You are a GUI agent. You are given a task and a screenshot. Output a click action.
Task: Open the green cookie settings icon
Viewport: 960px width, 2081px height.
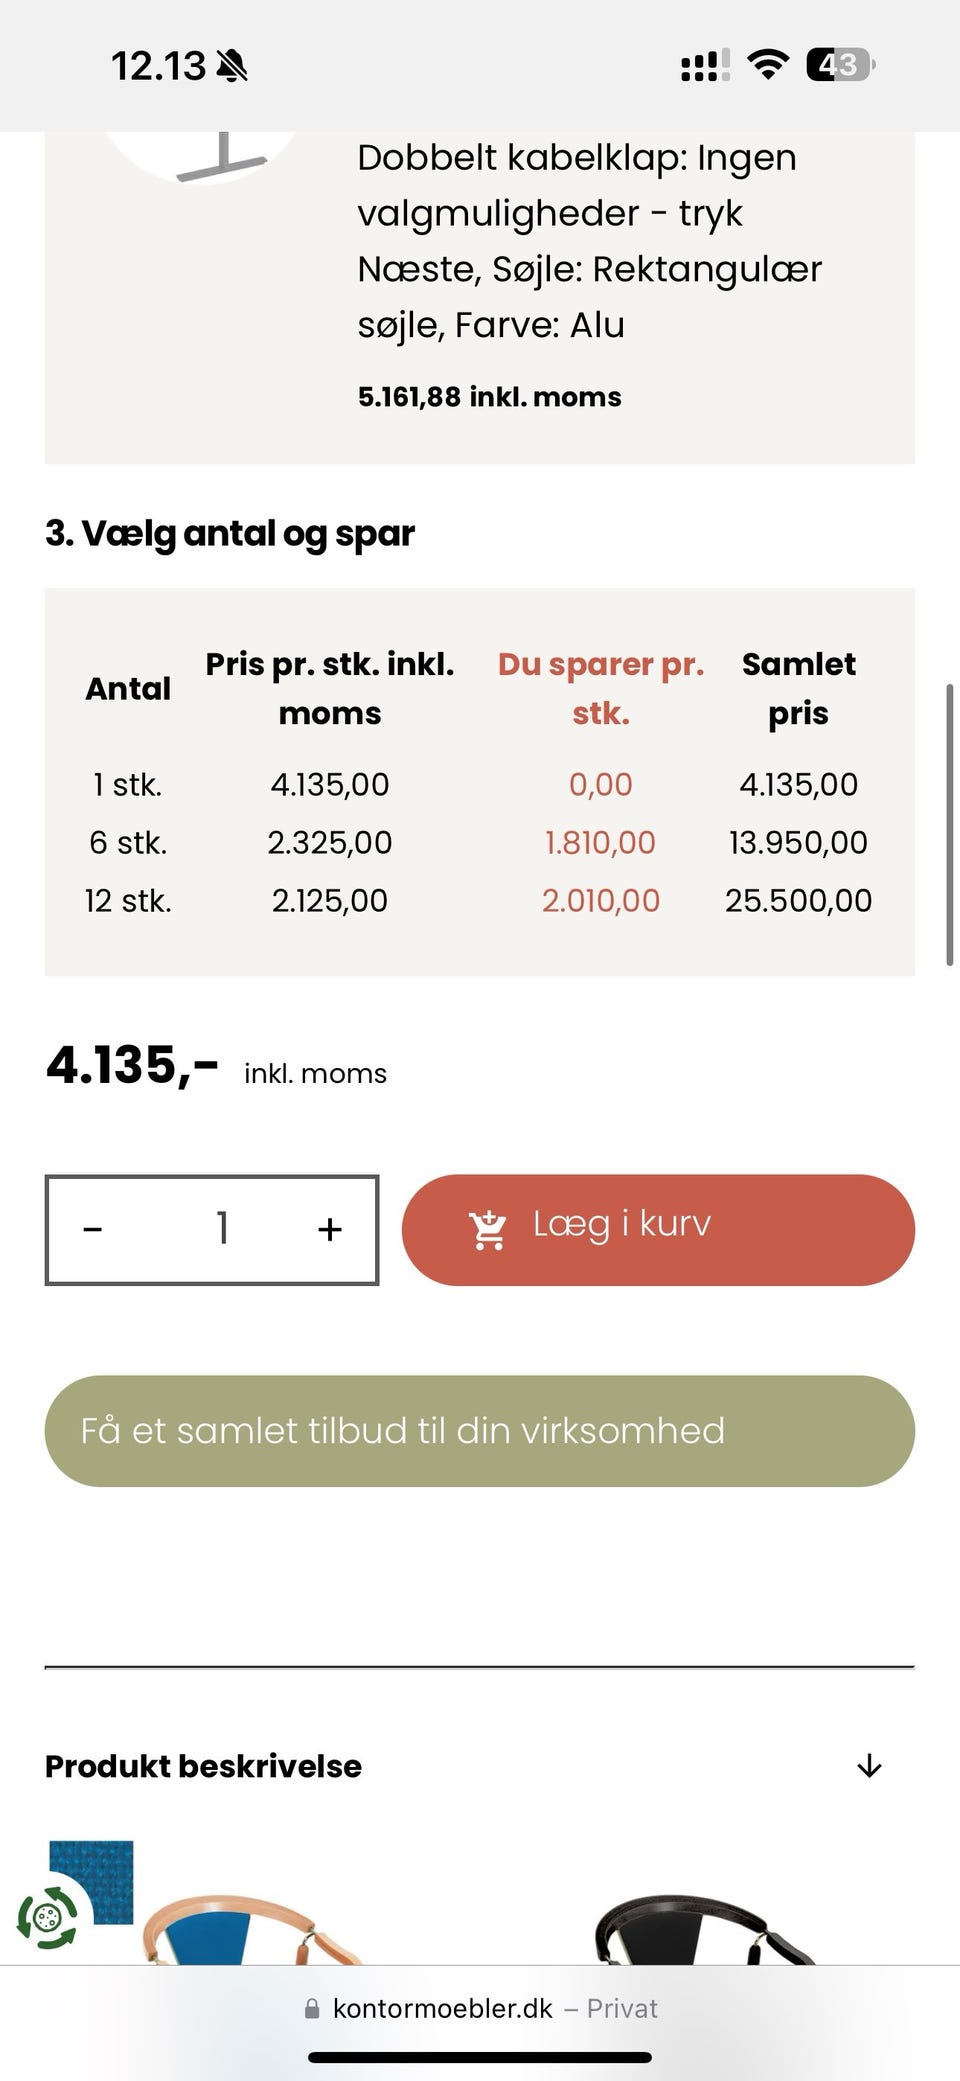click(46, 1917)
